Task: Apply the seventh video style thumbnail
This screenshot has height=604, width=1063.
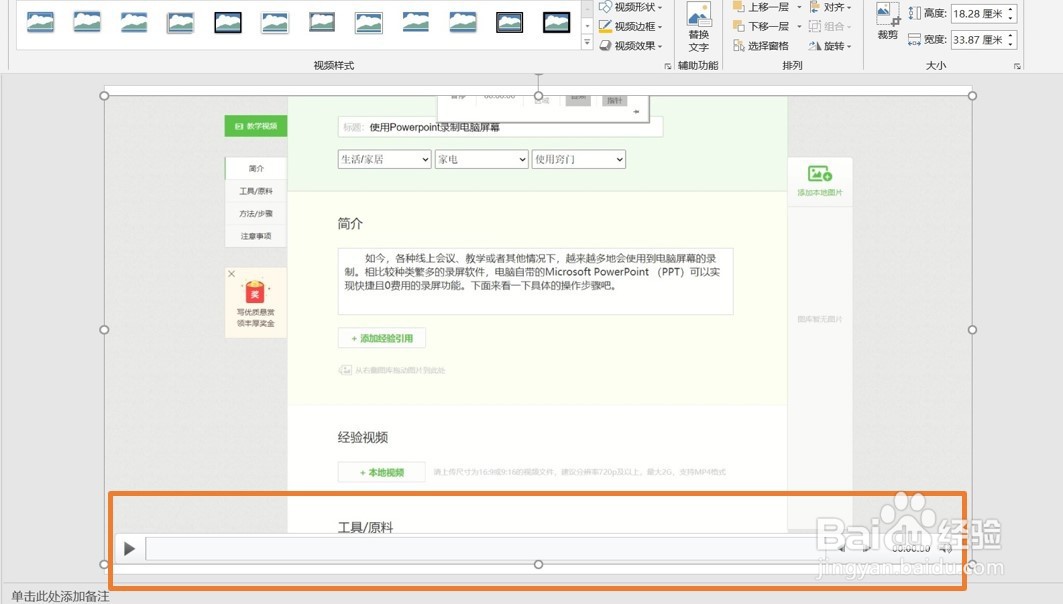Action: (x=321, y=22)
